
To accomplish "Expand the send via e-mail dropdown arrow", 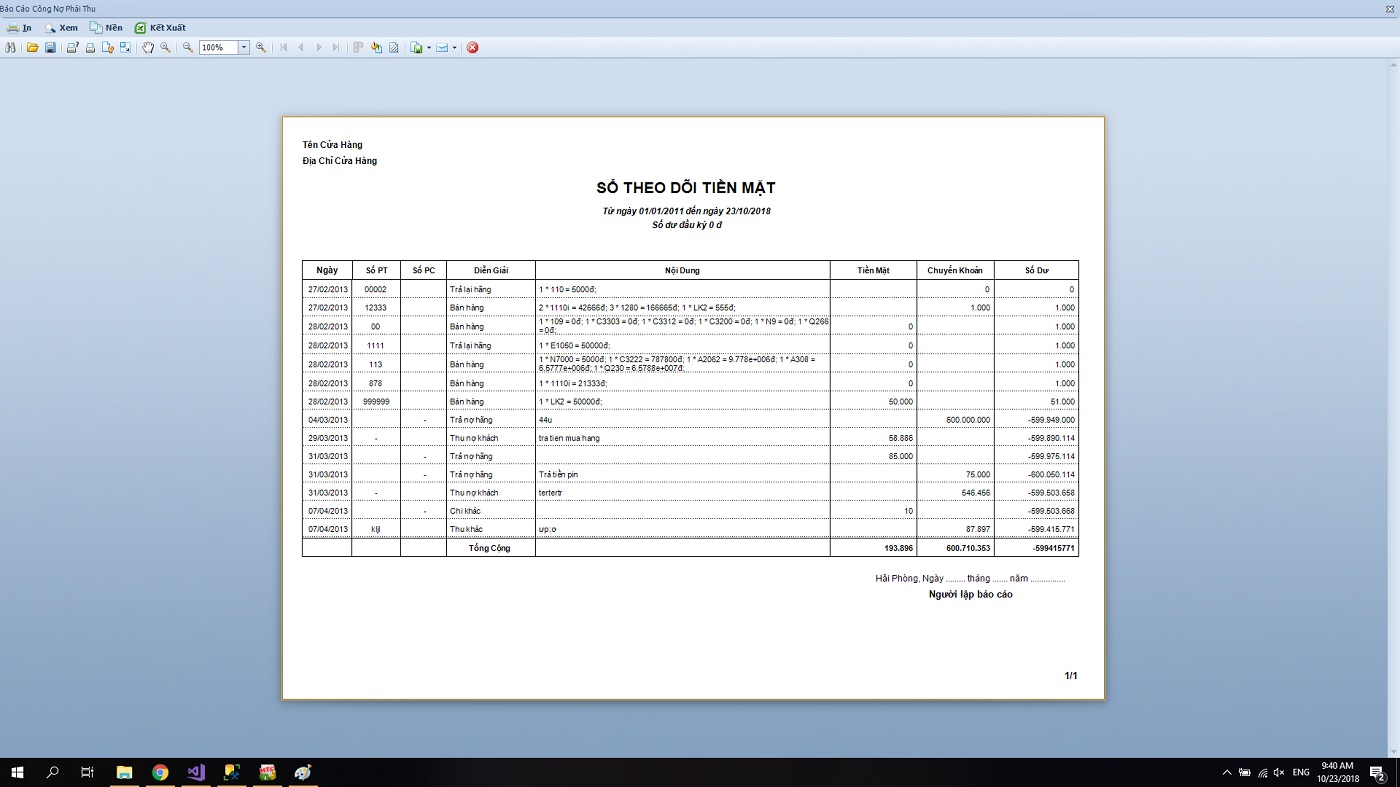I will point(454,47).
